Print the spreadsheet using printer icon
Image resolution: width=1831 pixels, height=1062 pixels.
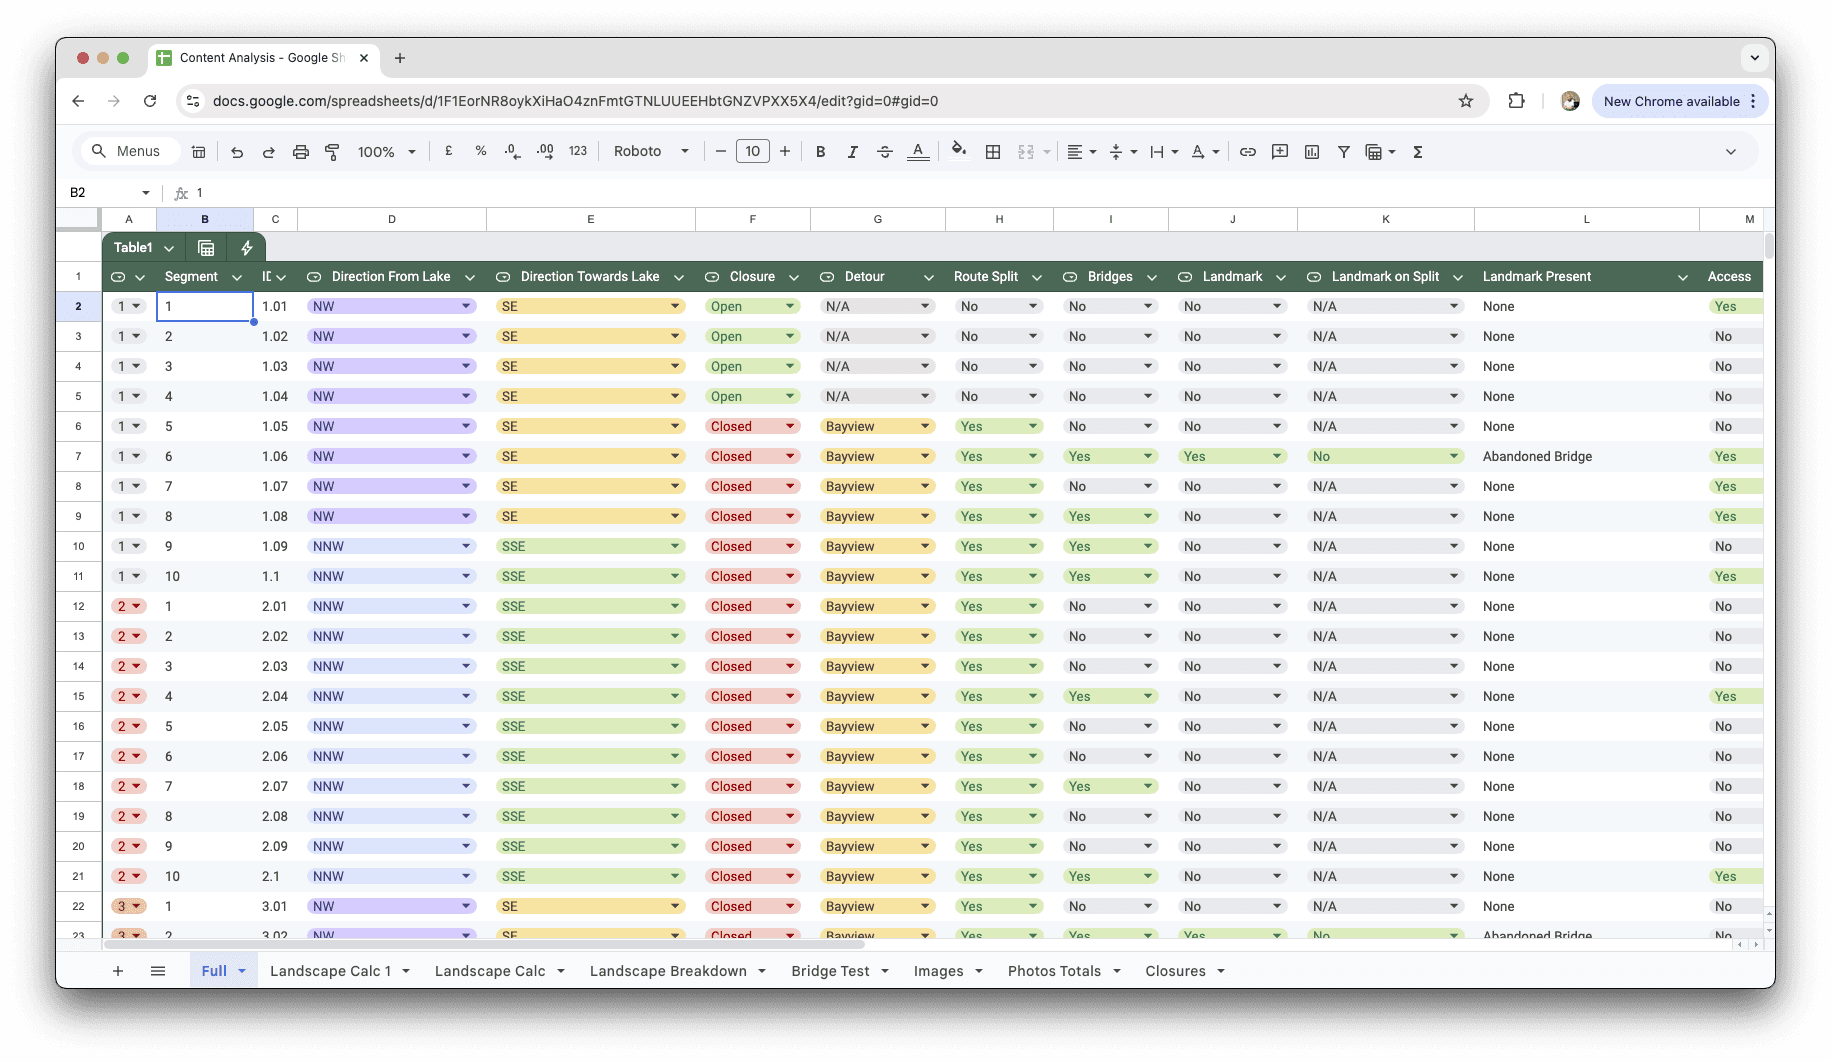tap(301, 152)
